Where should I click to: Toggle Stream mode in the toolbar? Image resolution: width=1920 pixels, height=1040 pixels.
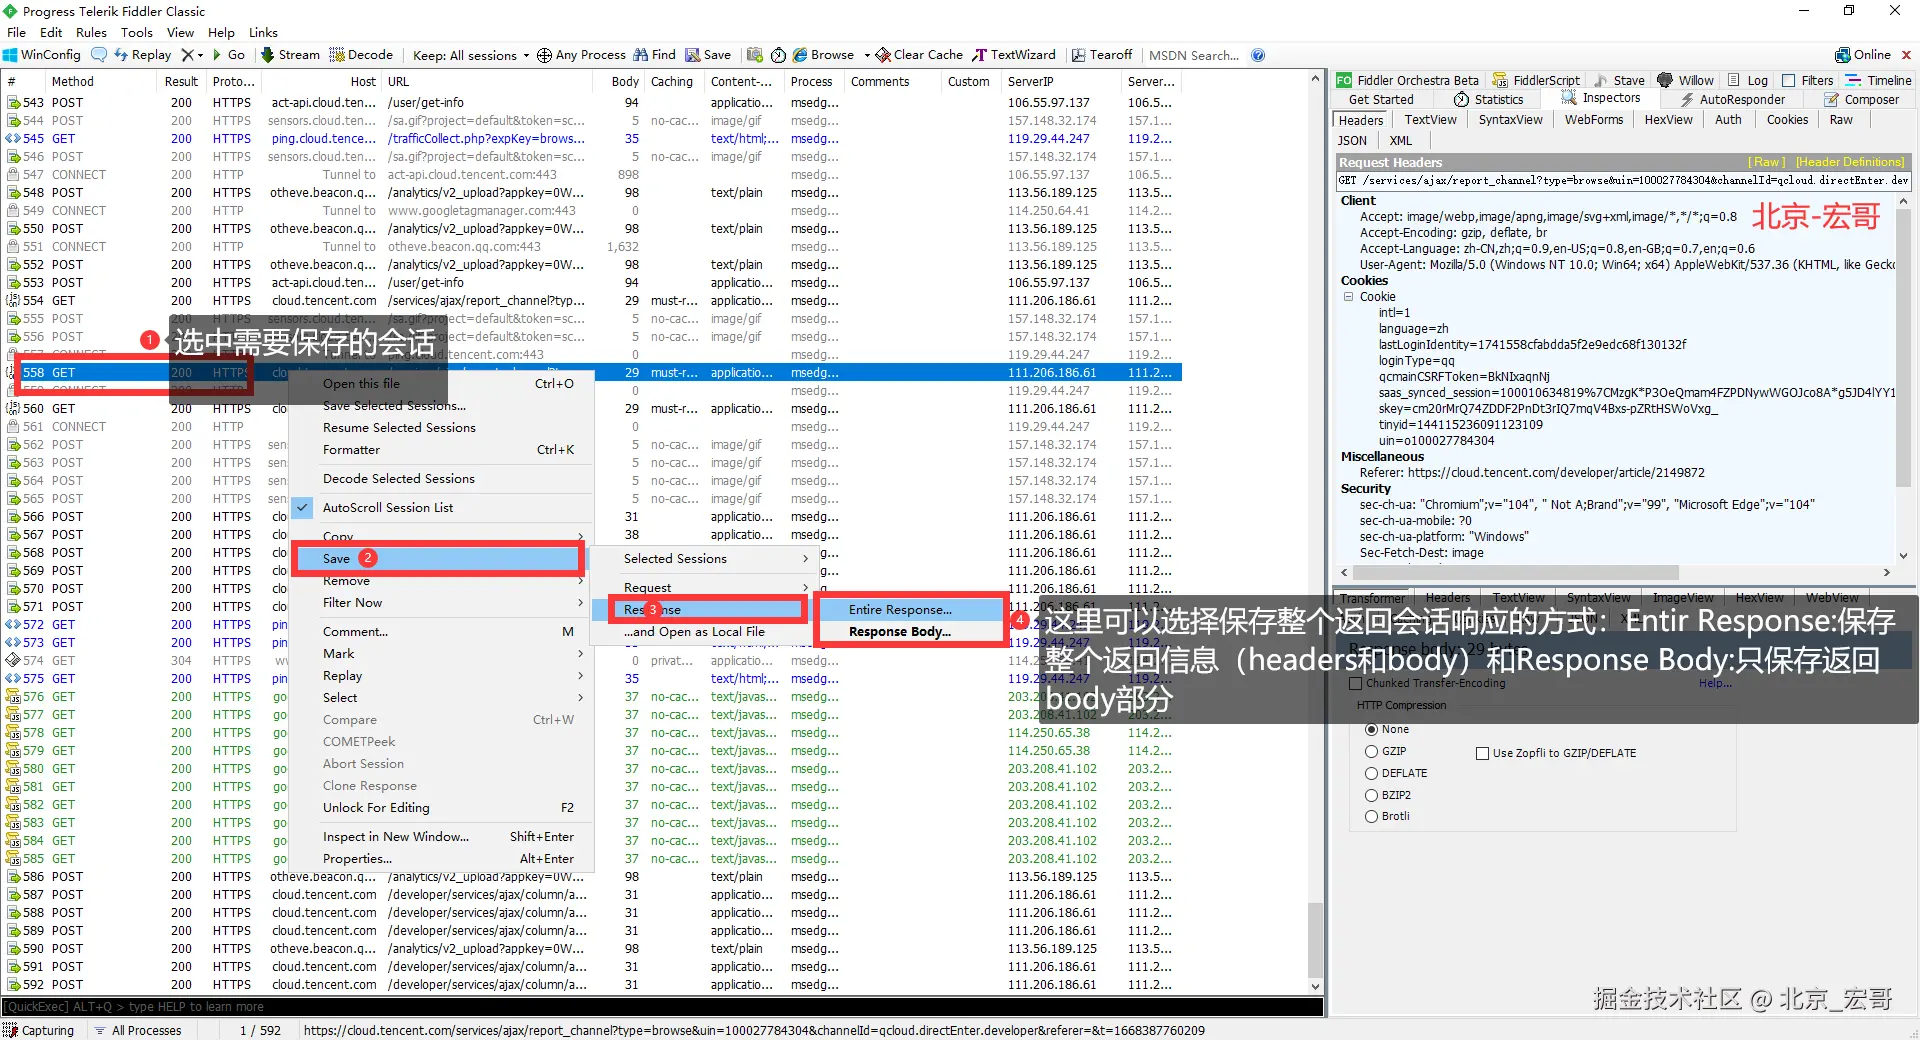pyautogui.click(x=290, y=55)
